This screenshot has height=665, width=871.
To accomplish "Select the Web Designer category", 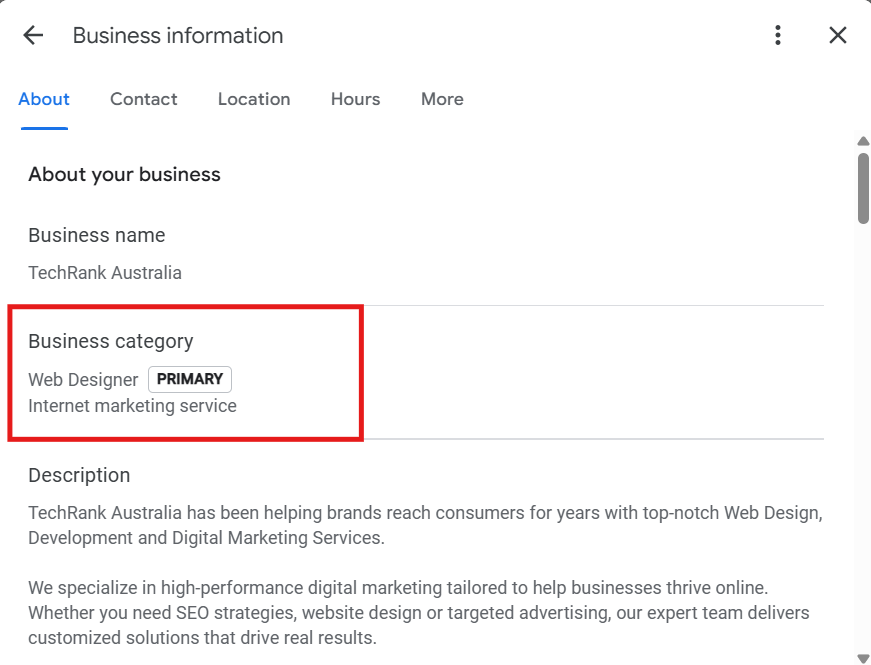I will (83, 380).
